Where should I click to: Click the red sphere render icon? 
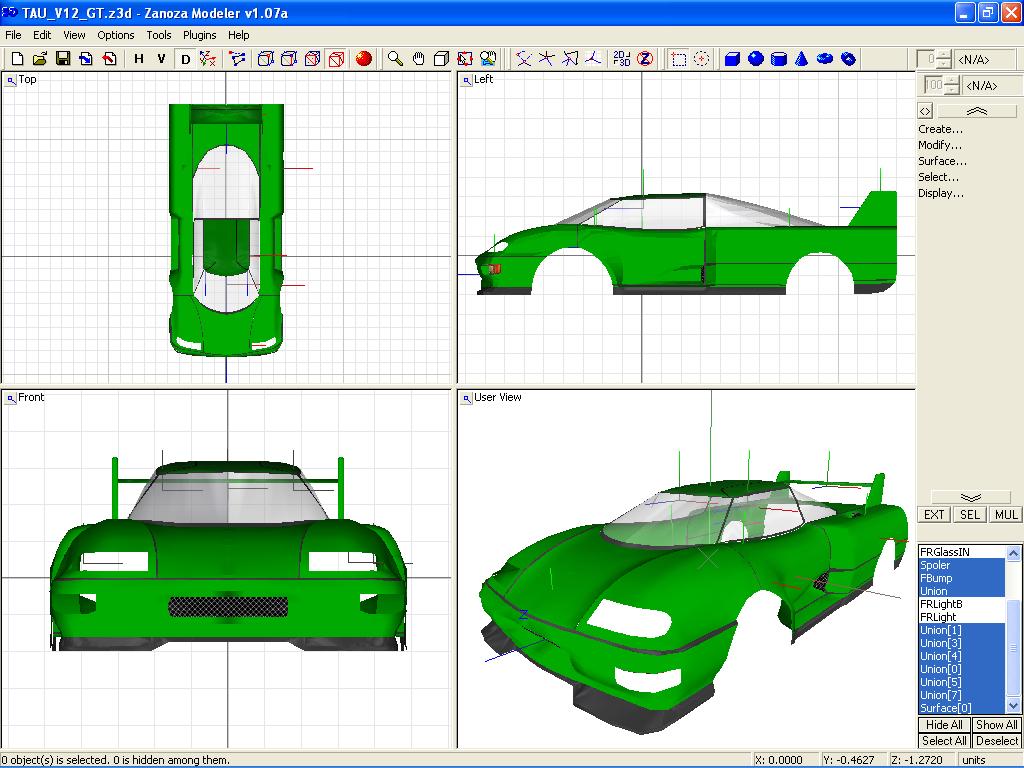pyautogui.click(x=364, y=59)
